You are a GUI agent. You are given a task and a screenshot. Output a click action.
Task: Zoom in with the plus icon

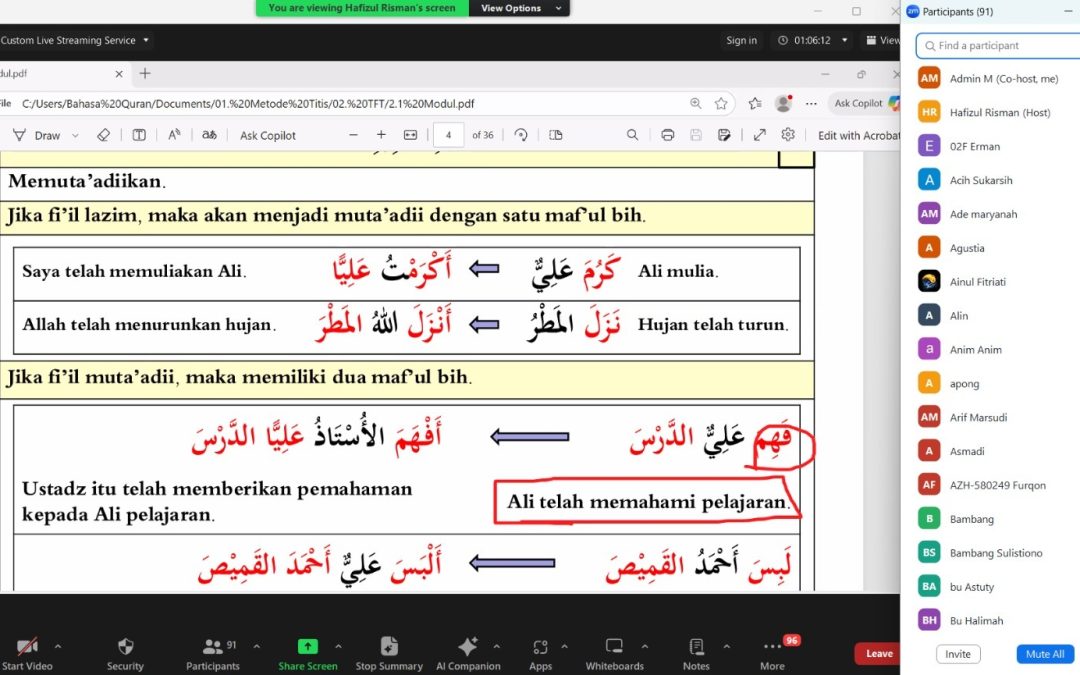coord(381,135)
